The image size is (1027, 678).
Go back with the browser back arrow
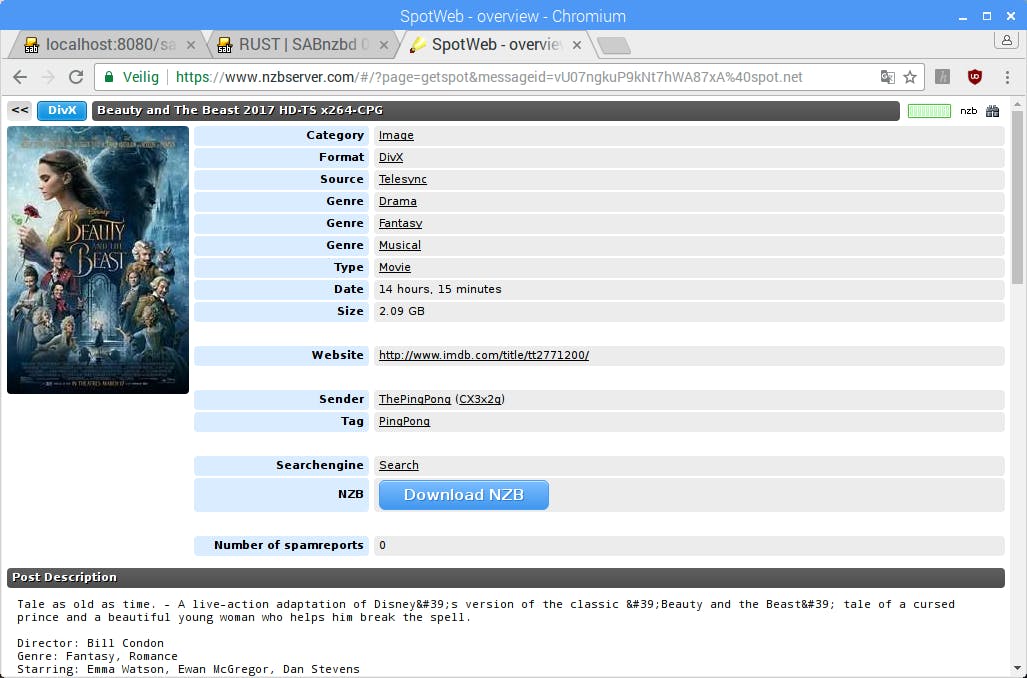click(20, 77)
